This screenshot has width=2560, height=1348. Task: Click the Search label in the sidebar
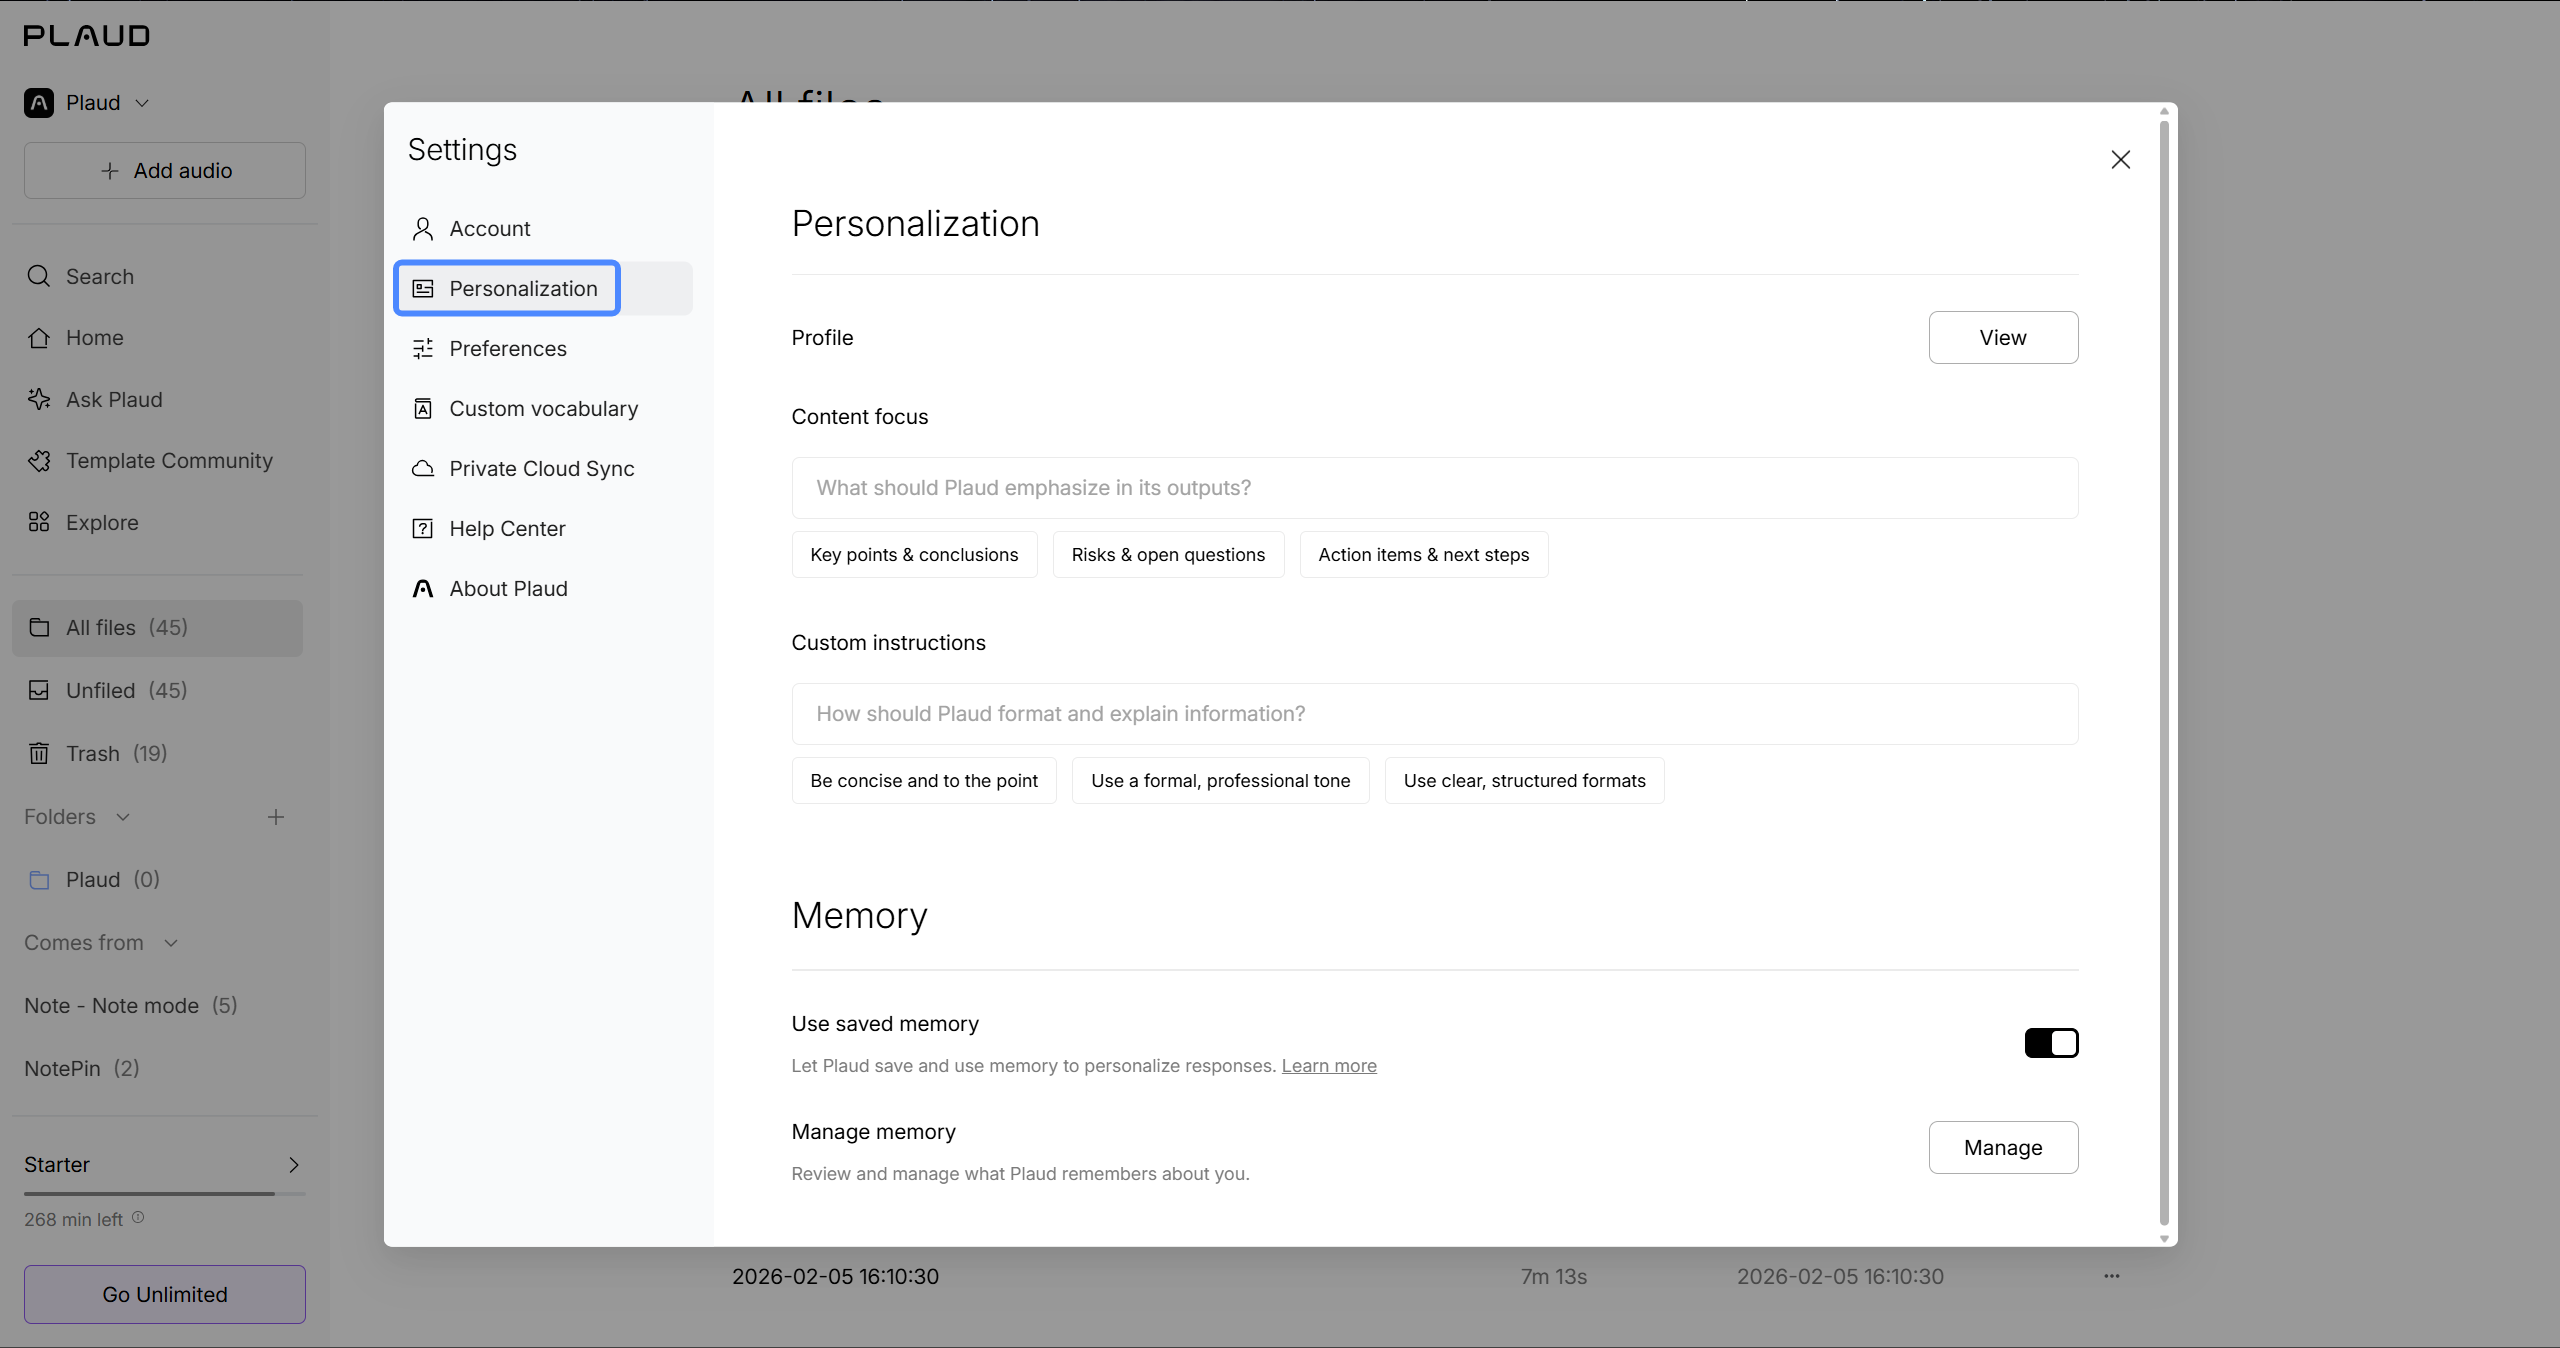tap(100, 277)
